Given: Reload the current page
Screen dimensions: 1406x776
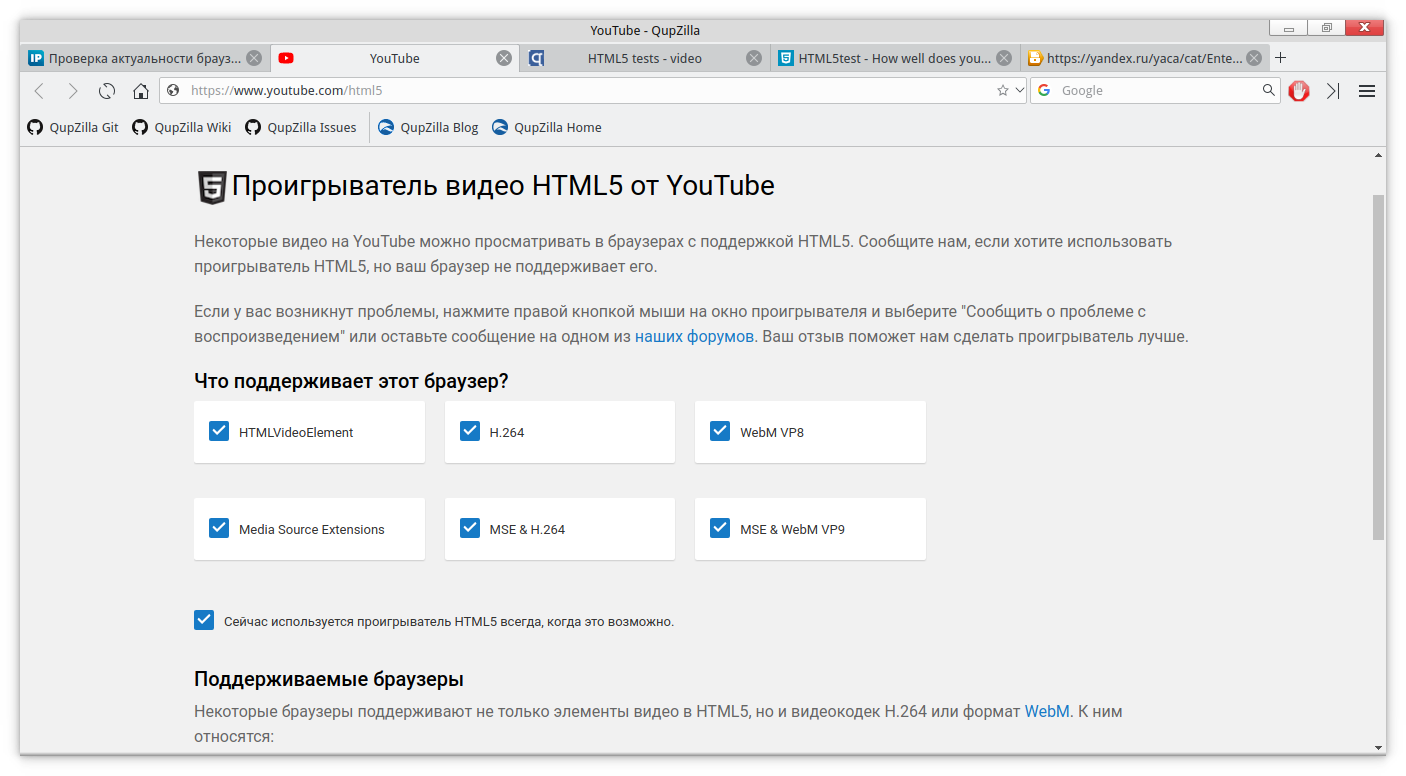Looking at the screenshot, I should coord(106,91).
